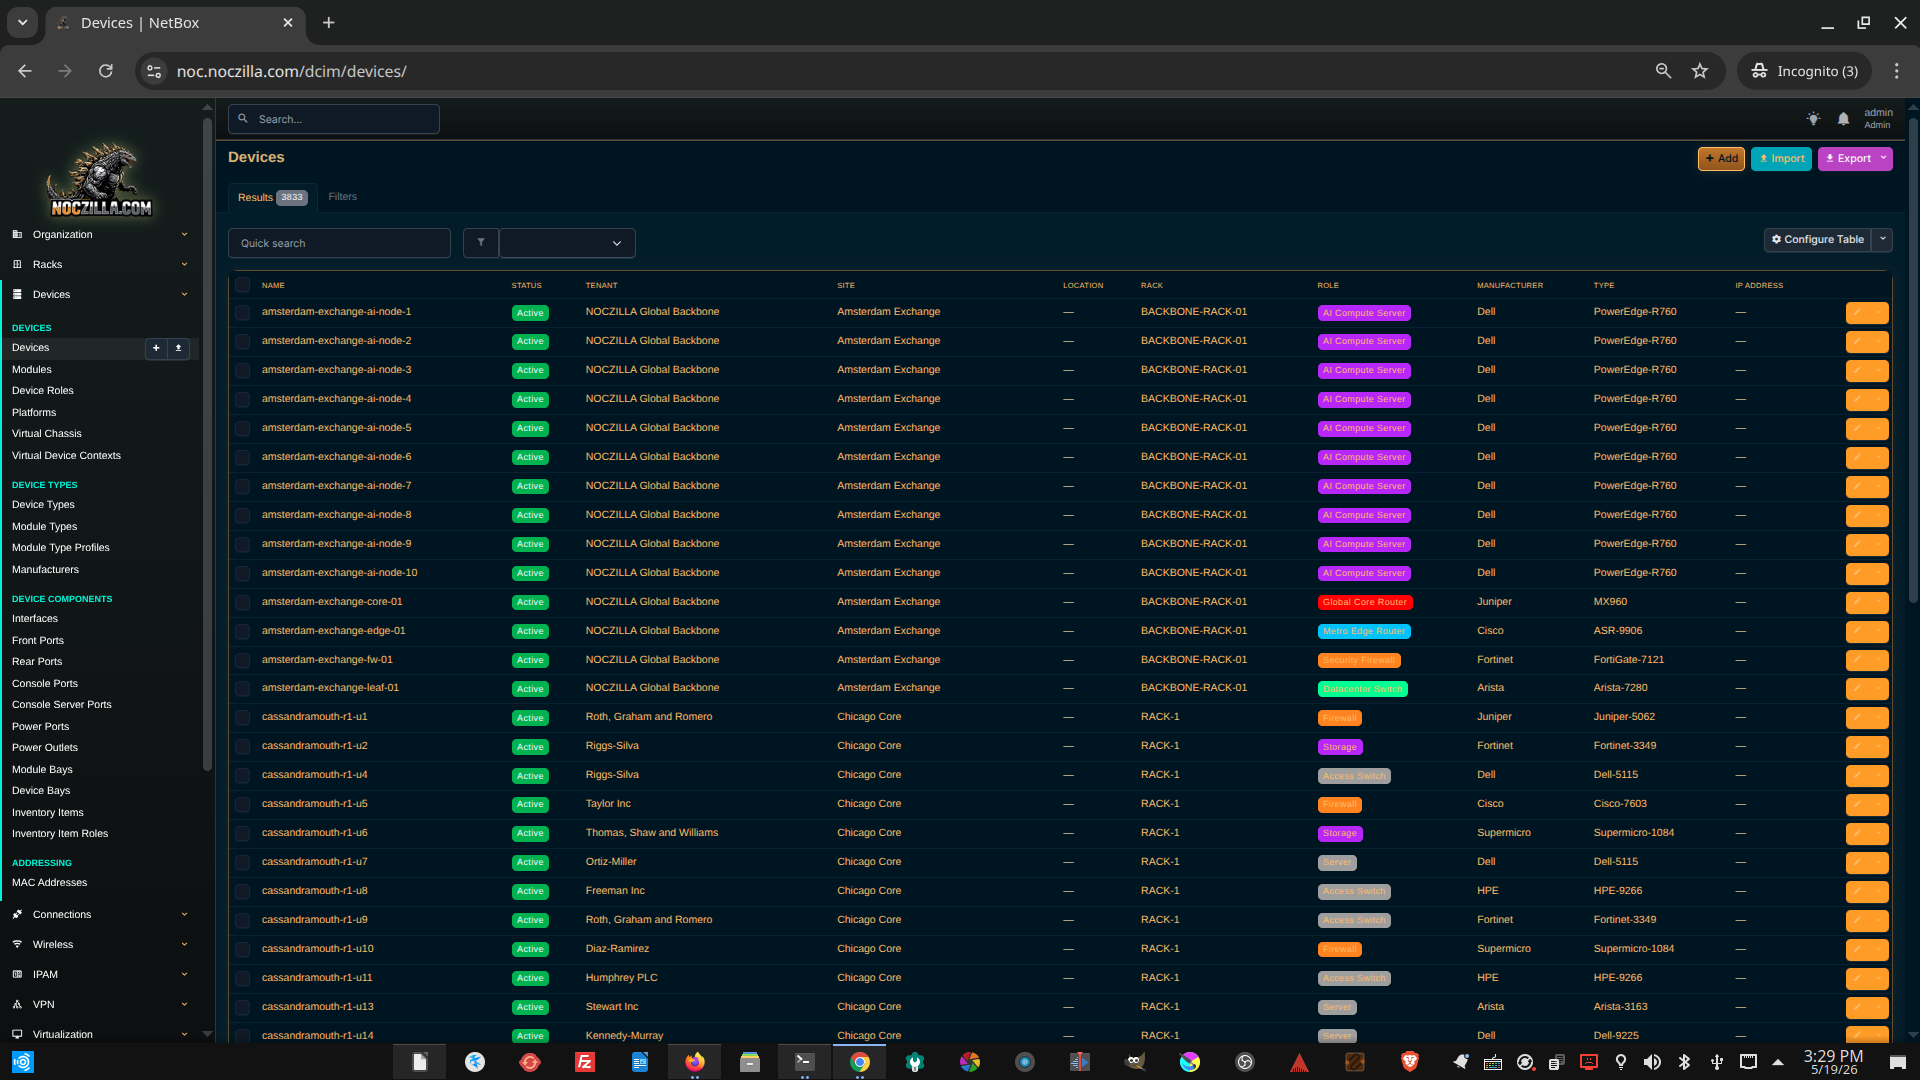
Task: Open Interfaces in the sidebar
Action: 35,619
